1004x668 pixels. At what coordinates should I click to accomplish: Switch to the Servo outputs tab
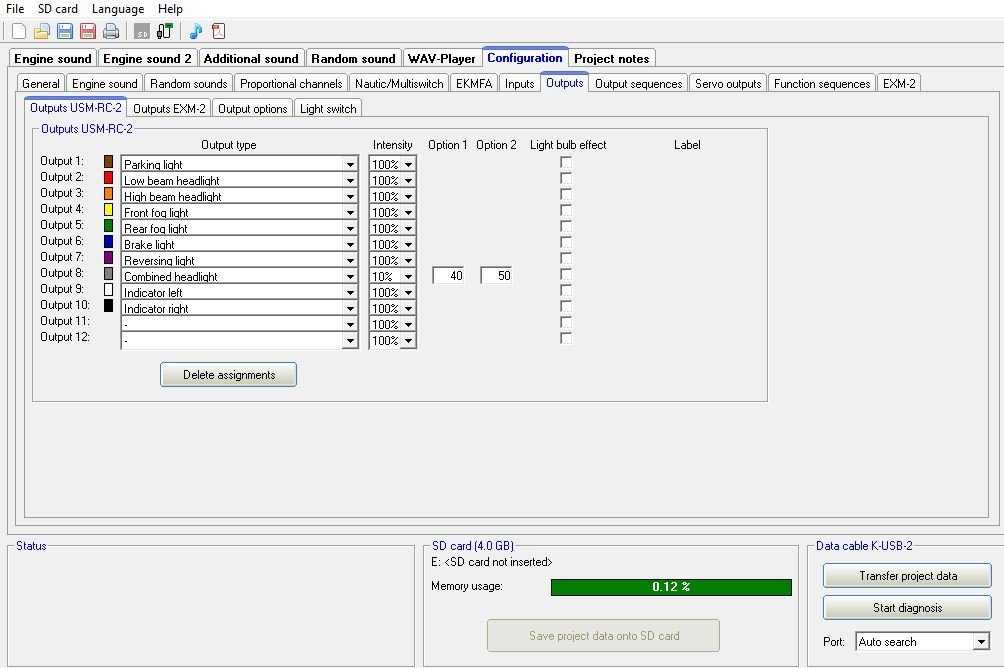click(729, 84)
